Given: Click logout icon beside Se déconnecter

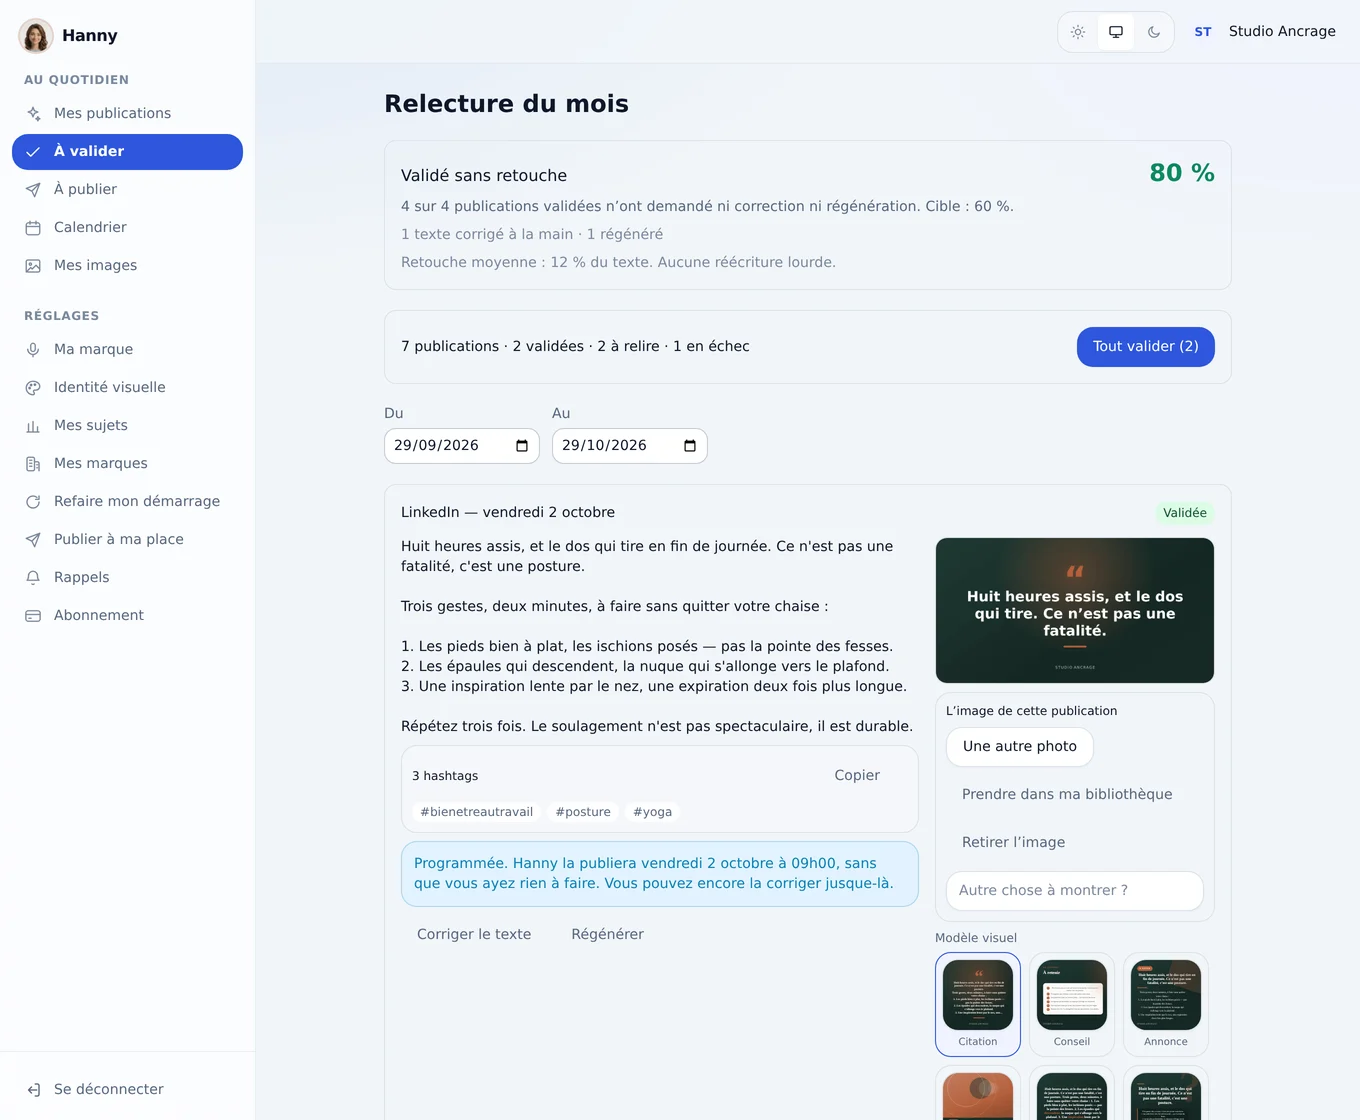Looking at the screenshot, I should pyautogui.click(x=33, y=1089).
